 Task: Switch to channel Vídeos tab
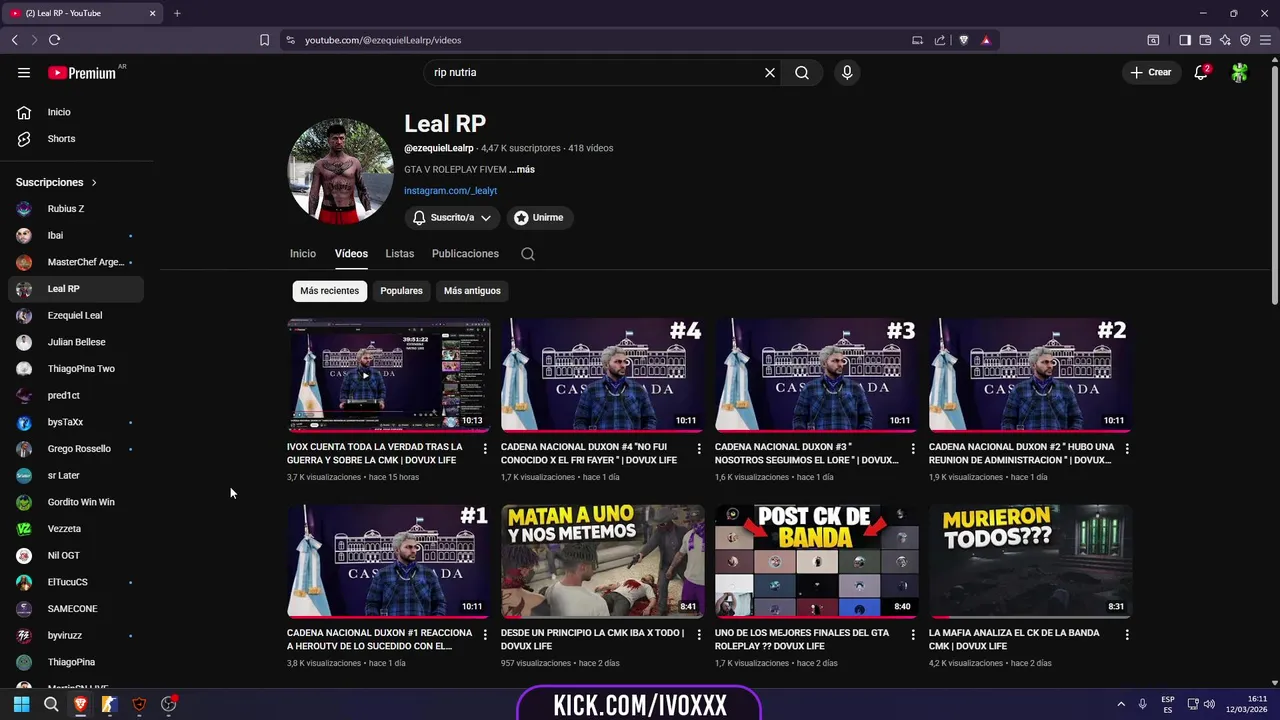coord(351,254)
